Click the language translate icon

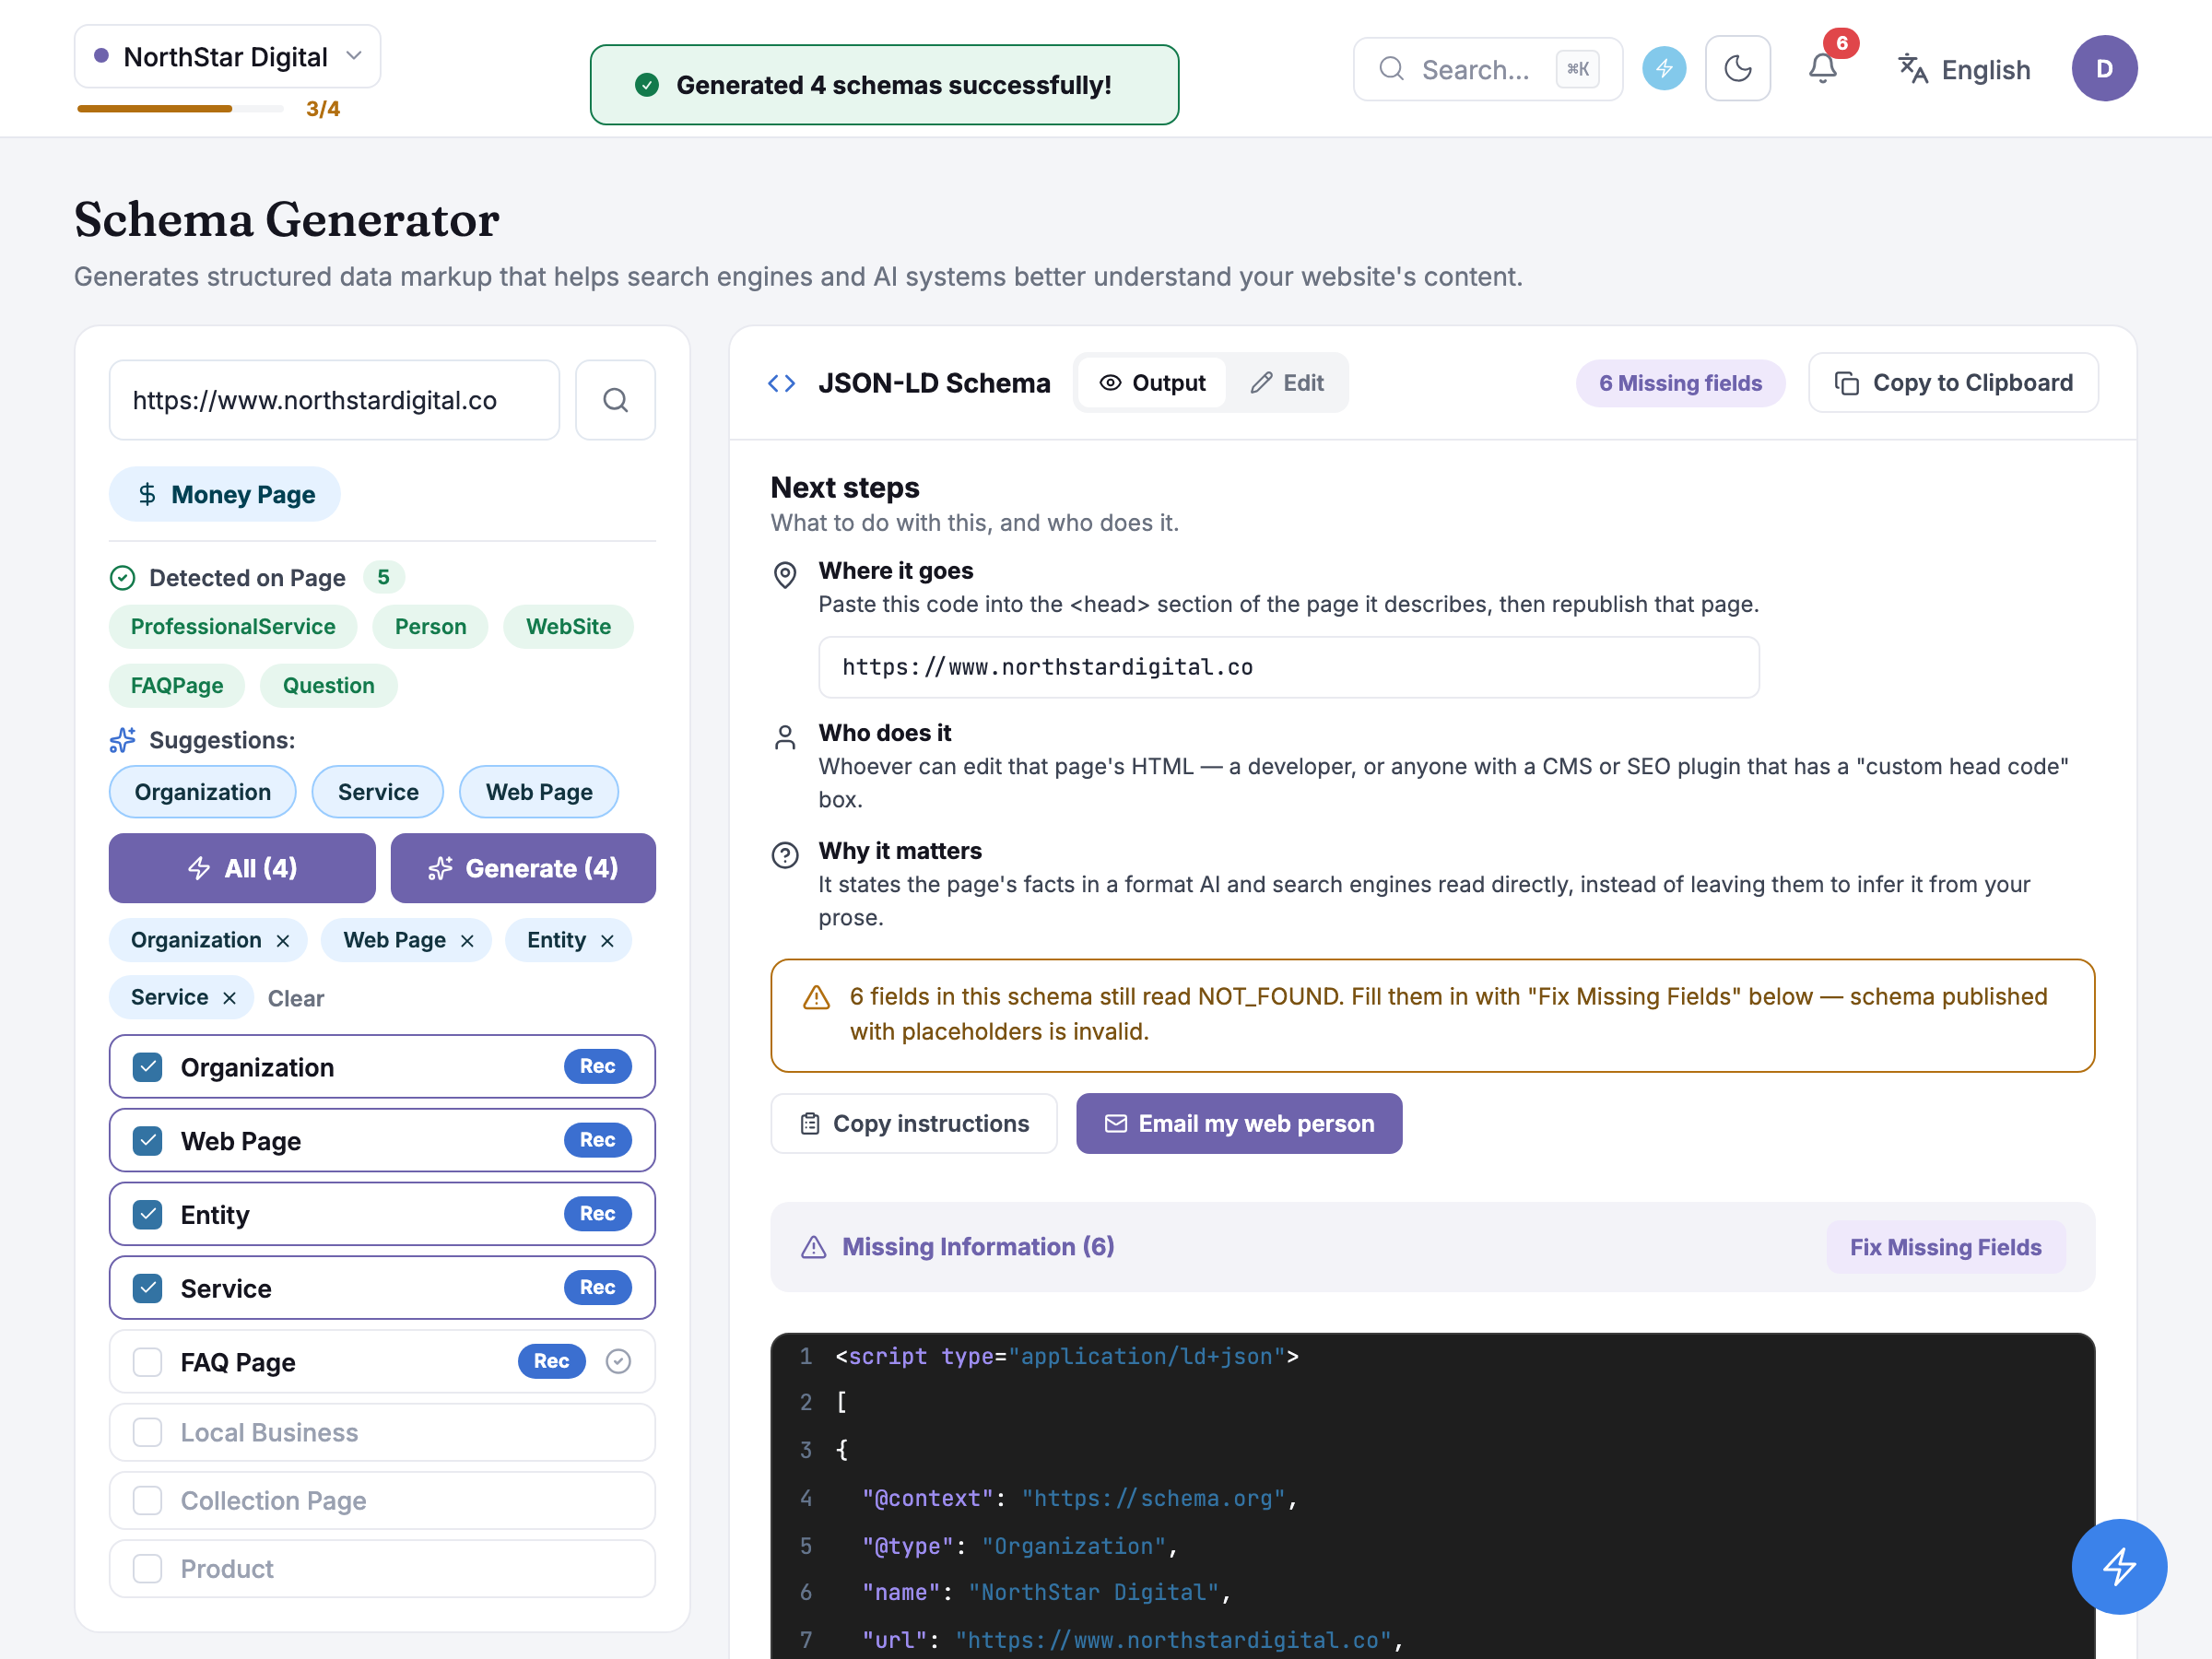point(1912,69)
